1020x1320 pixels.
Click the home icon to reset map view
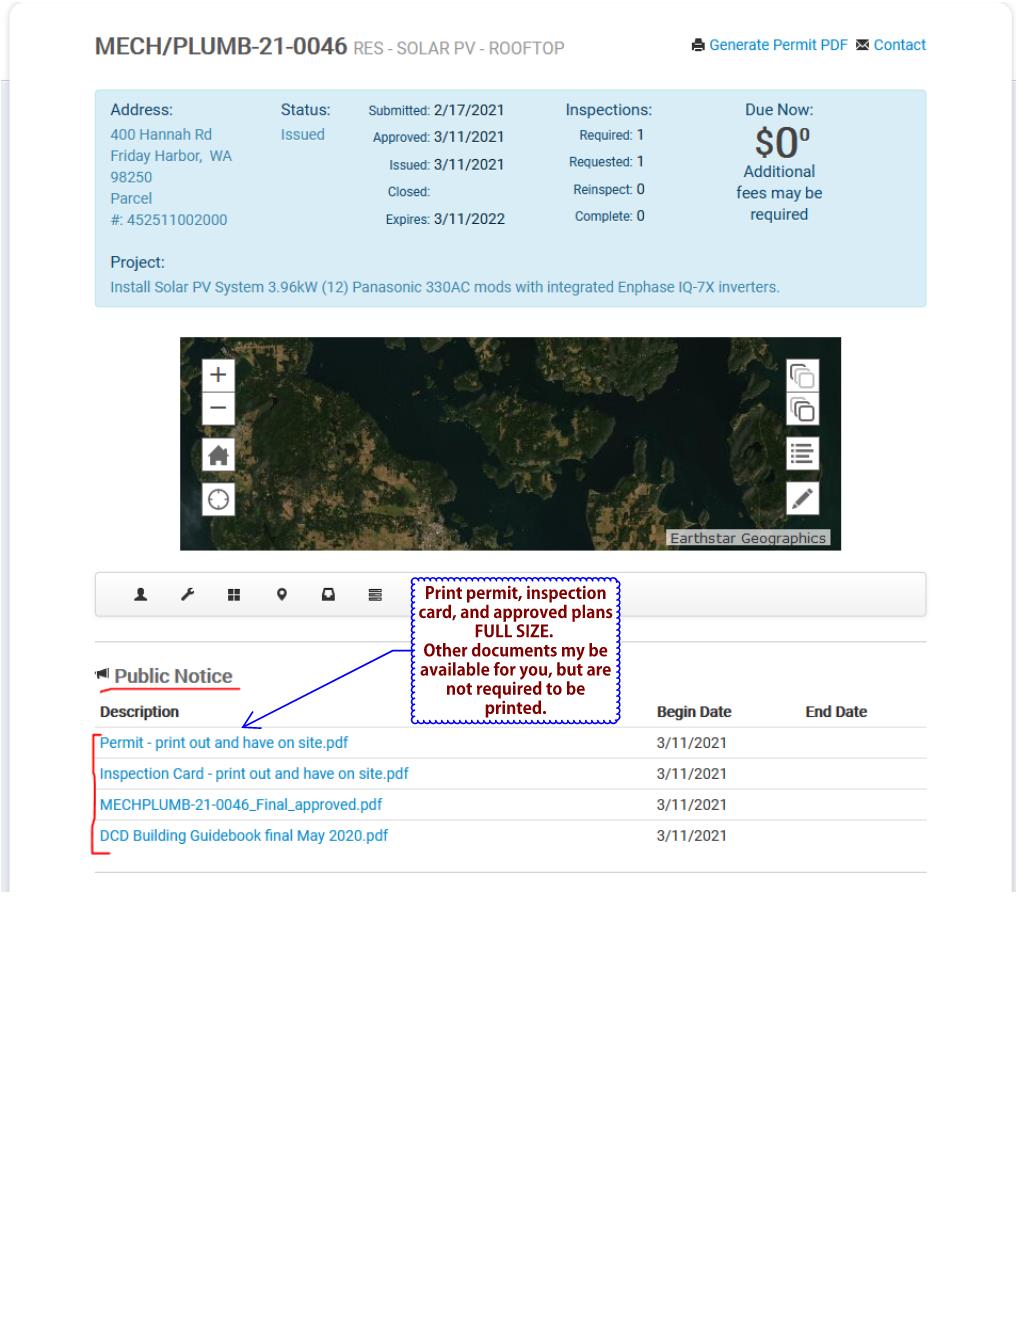point(217,454)
